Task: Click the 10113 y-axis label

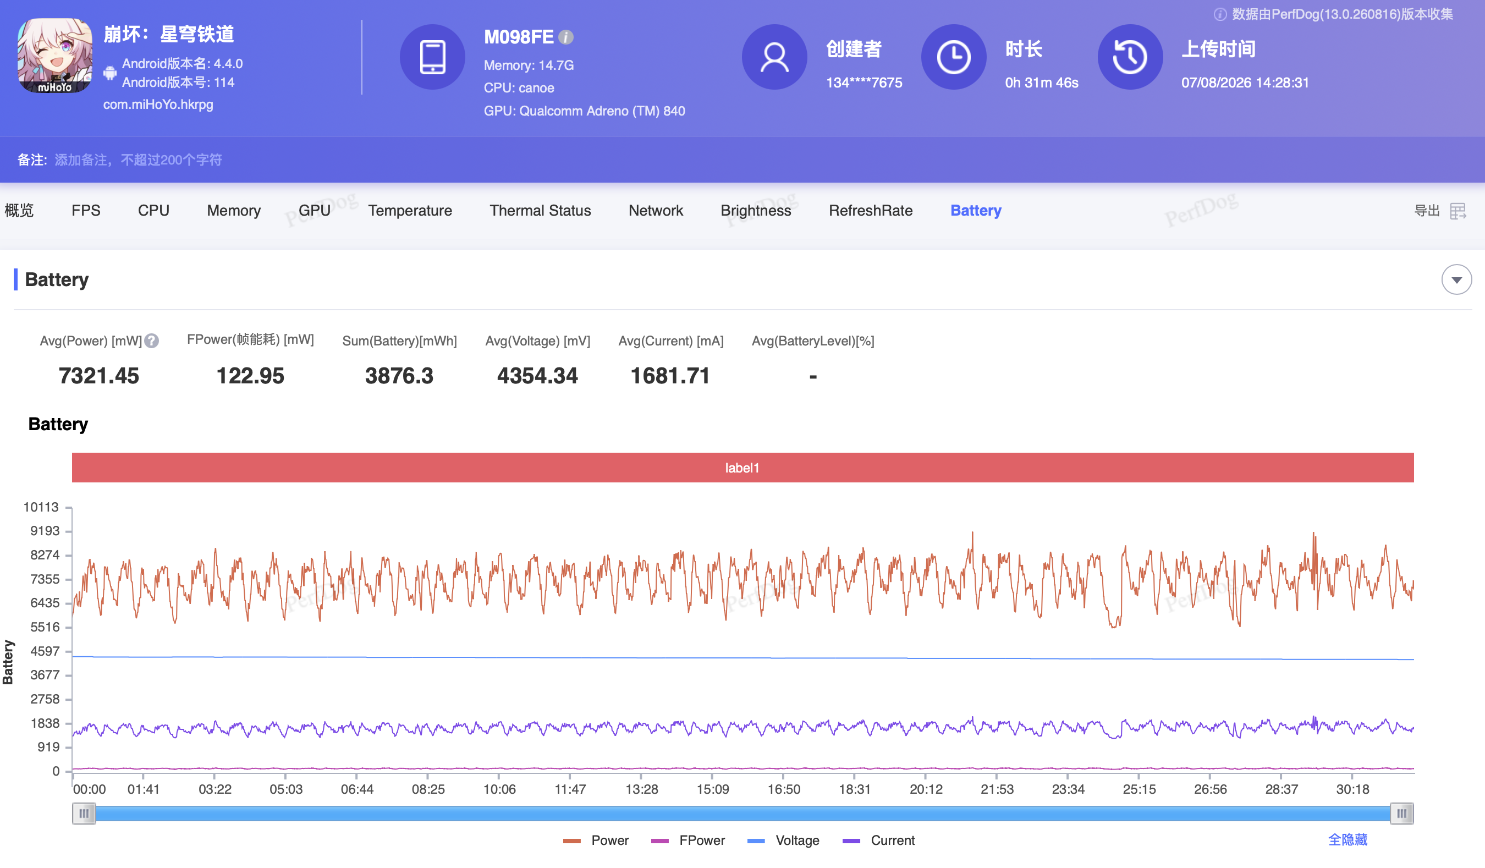Action: [41, 507]
